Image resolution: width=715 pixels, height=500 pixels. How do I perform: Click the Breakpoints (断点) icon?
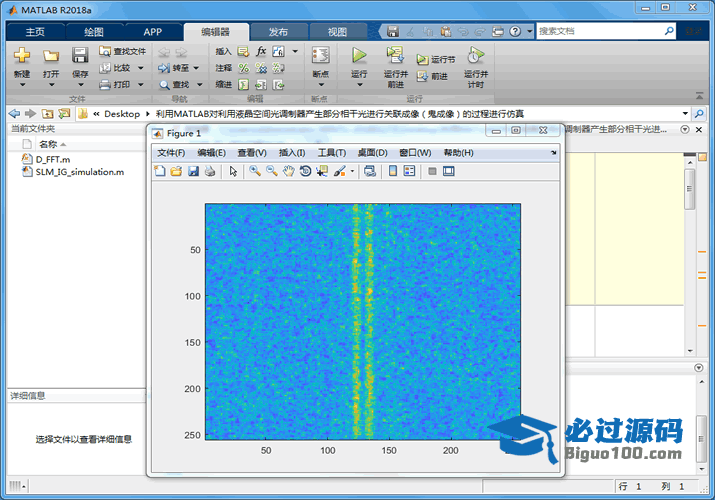point(321,56)
